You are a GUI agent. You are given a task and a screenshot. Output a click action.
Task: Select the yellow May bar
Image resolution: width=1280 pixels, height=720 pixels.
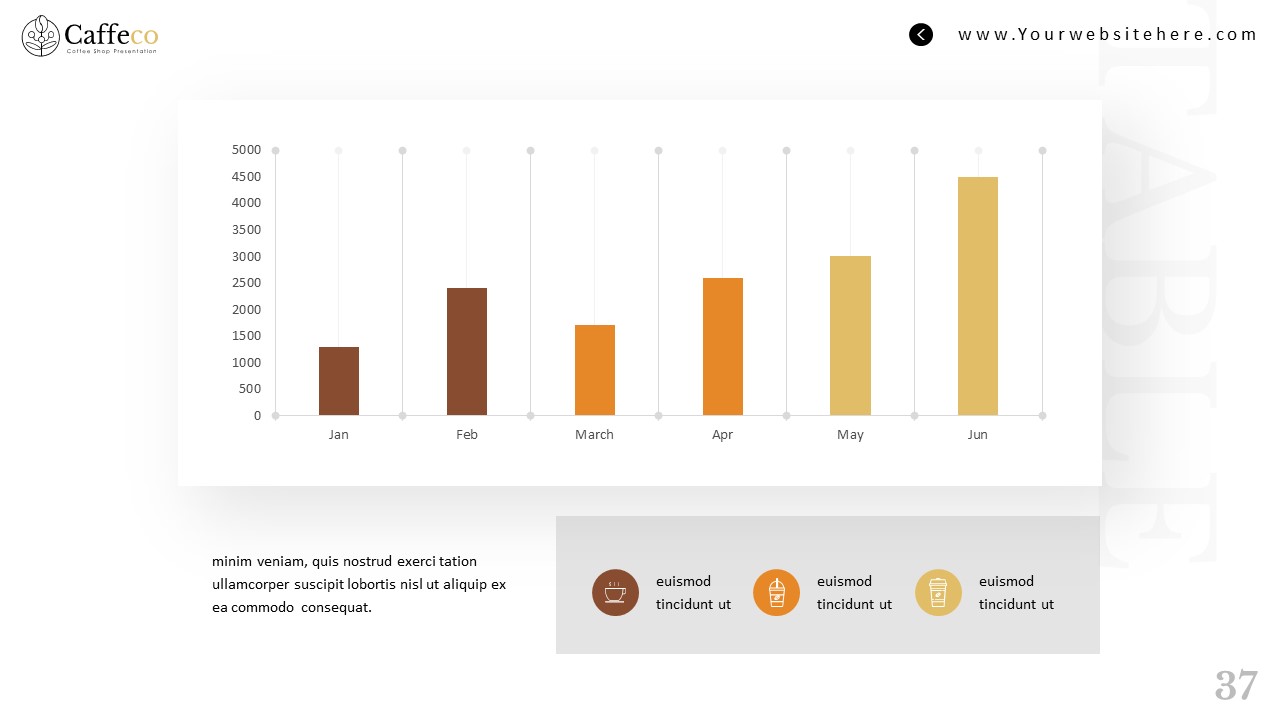(x=850, y=335)
